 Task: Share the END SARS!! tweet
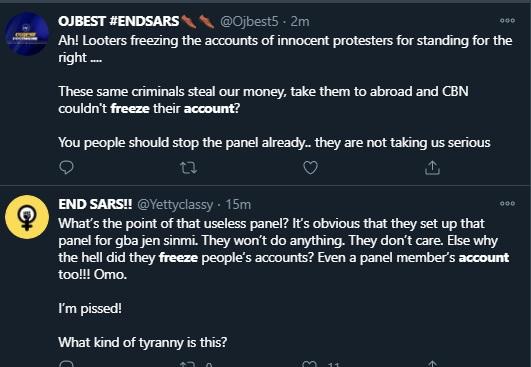click(432, 364)
